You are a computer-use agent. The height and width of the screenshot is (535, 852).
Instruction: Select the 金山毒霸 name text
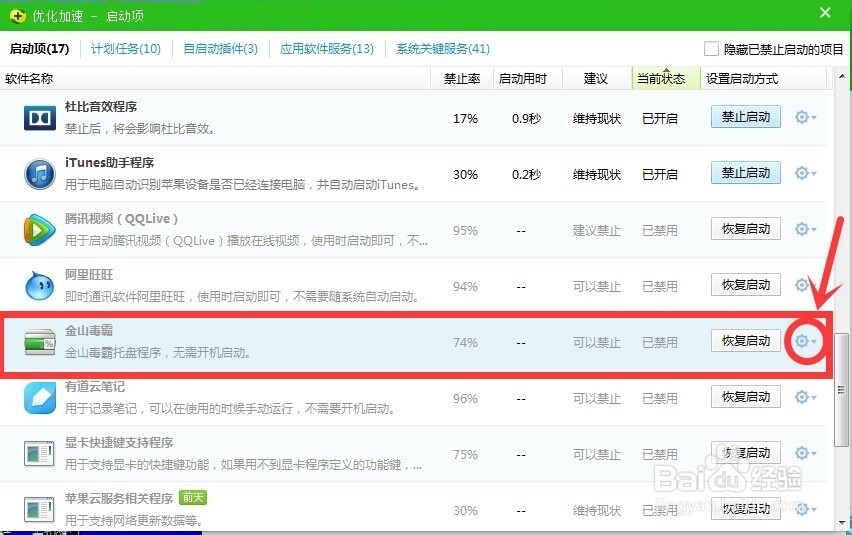coord(89,330)
